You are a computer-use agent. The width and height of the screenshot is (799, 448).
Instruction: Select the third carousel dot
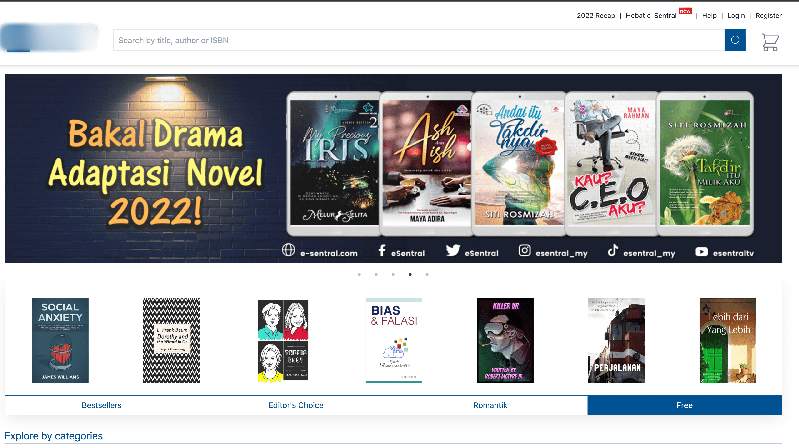pos(393,274)
